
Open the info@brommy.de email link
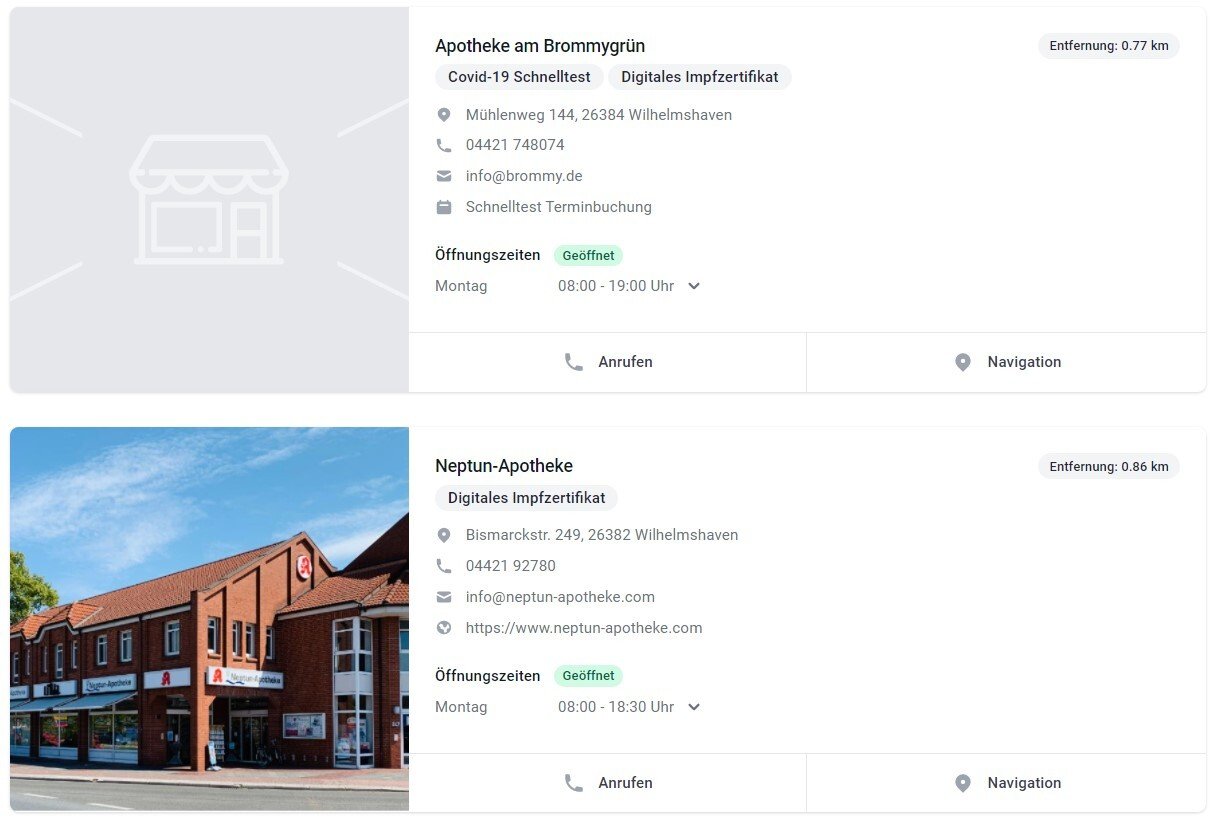[x=524, y=176]
